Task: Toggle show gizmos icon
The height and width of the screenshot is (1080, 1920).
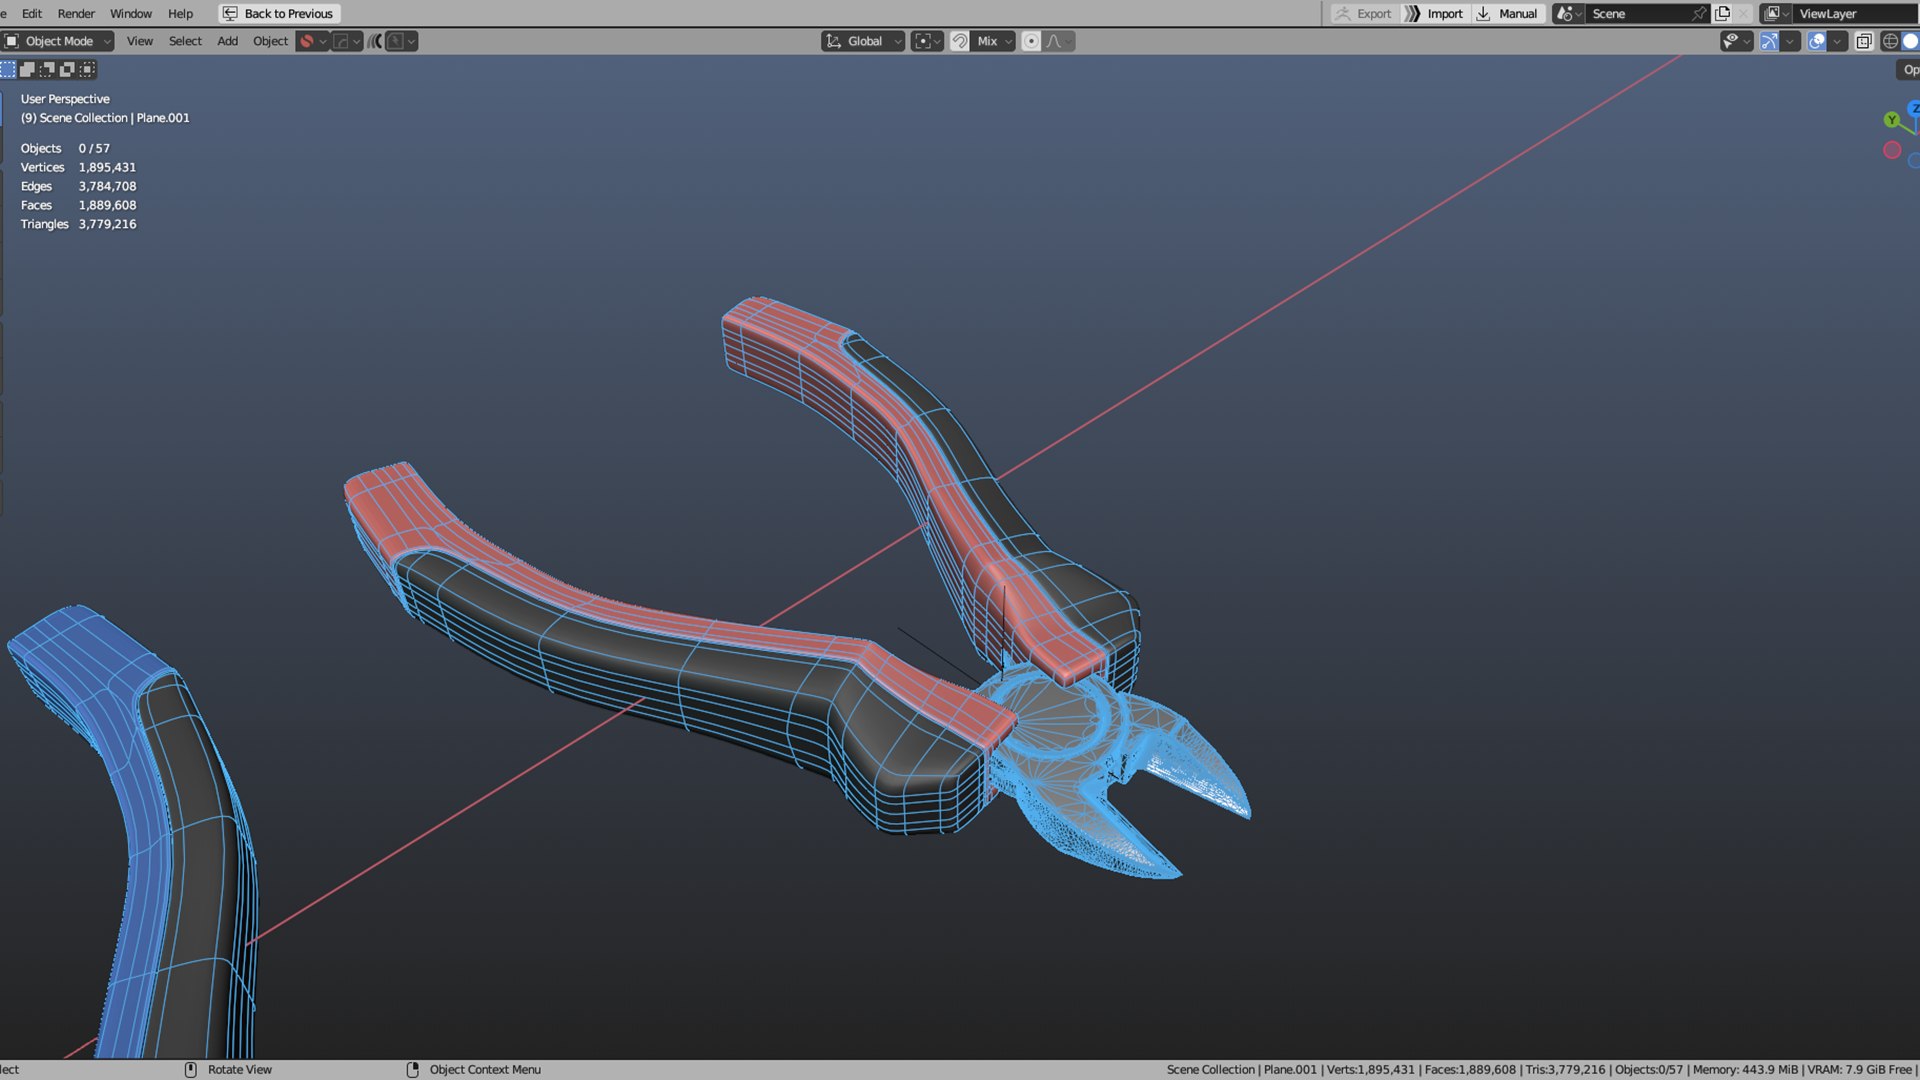Action: (1769, 41)
